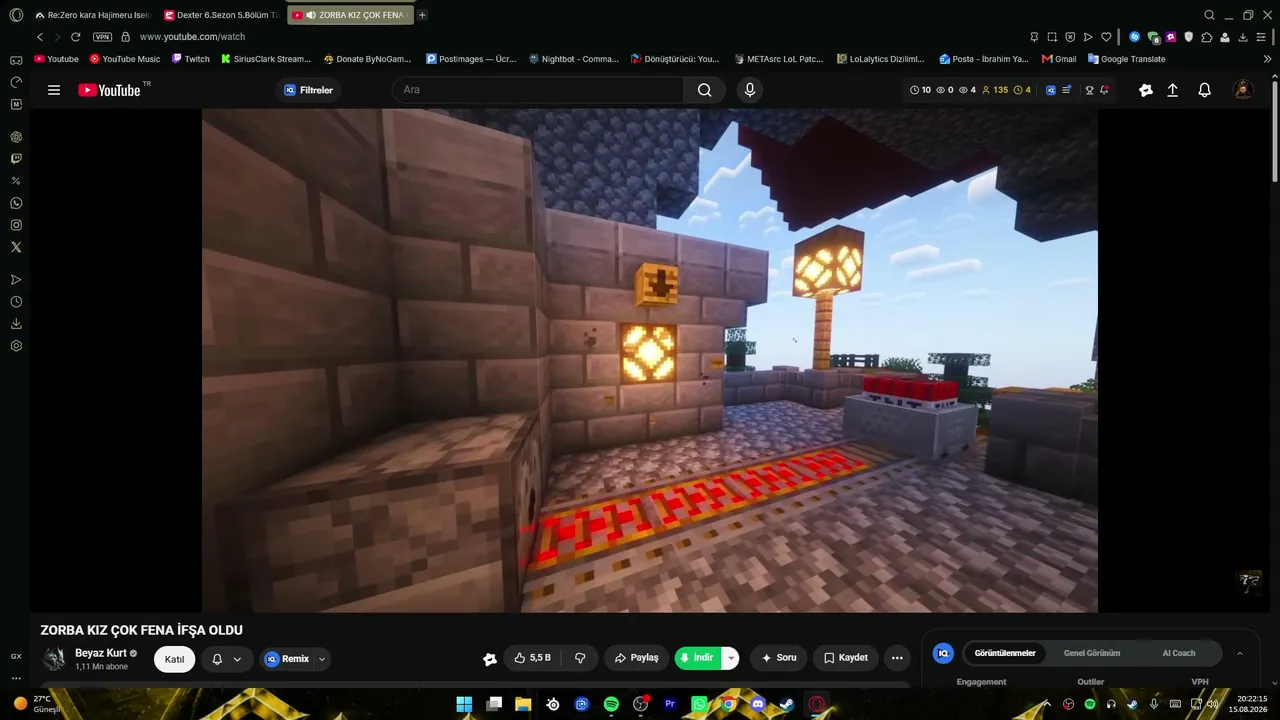This screenshot has height=720, width=1280.
Task: Open the Google Translate bookmark
Action: click(x=1127, y=59)
